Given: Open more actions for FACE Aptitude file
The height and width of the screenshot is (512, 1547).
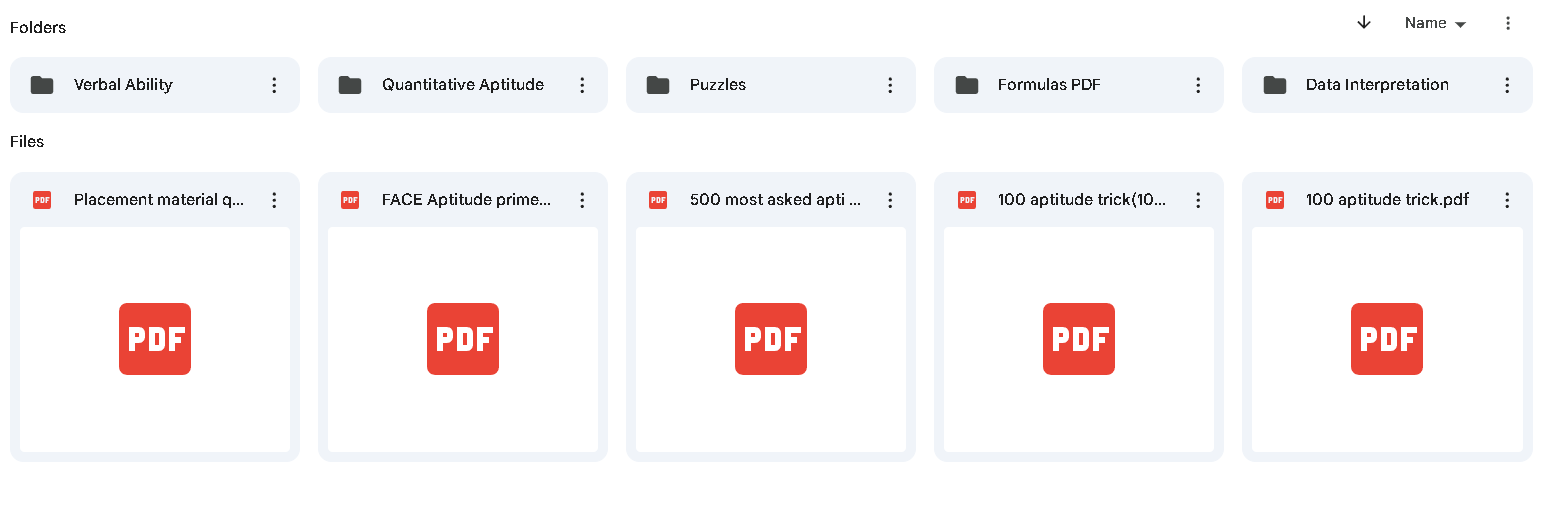Looking at the screenshot, I should pyautogui.click(x=582, y=200).
